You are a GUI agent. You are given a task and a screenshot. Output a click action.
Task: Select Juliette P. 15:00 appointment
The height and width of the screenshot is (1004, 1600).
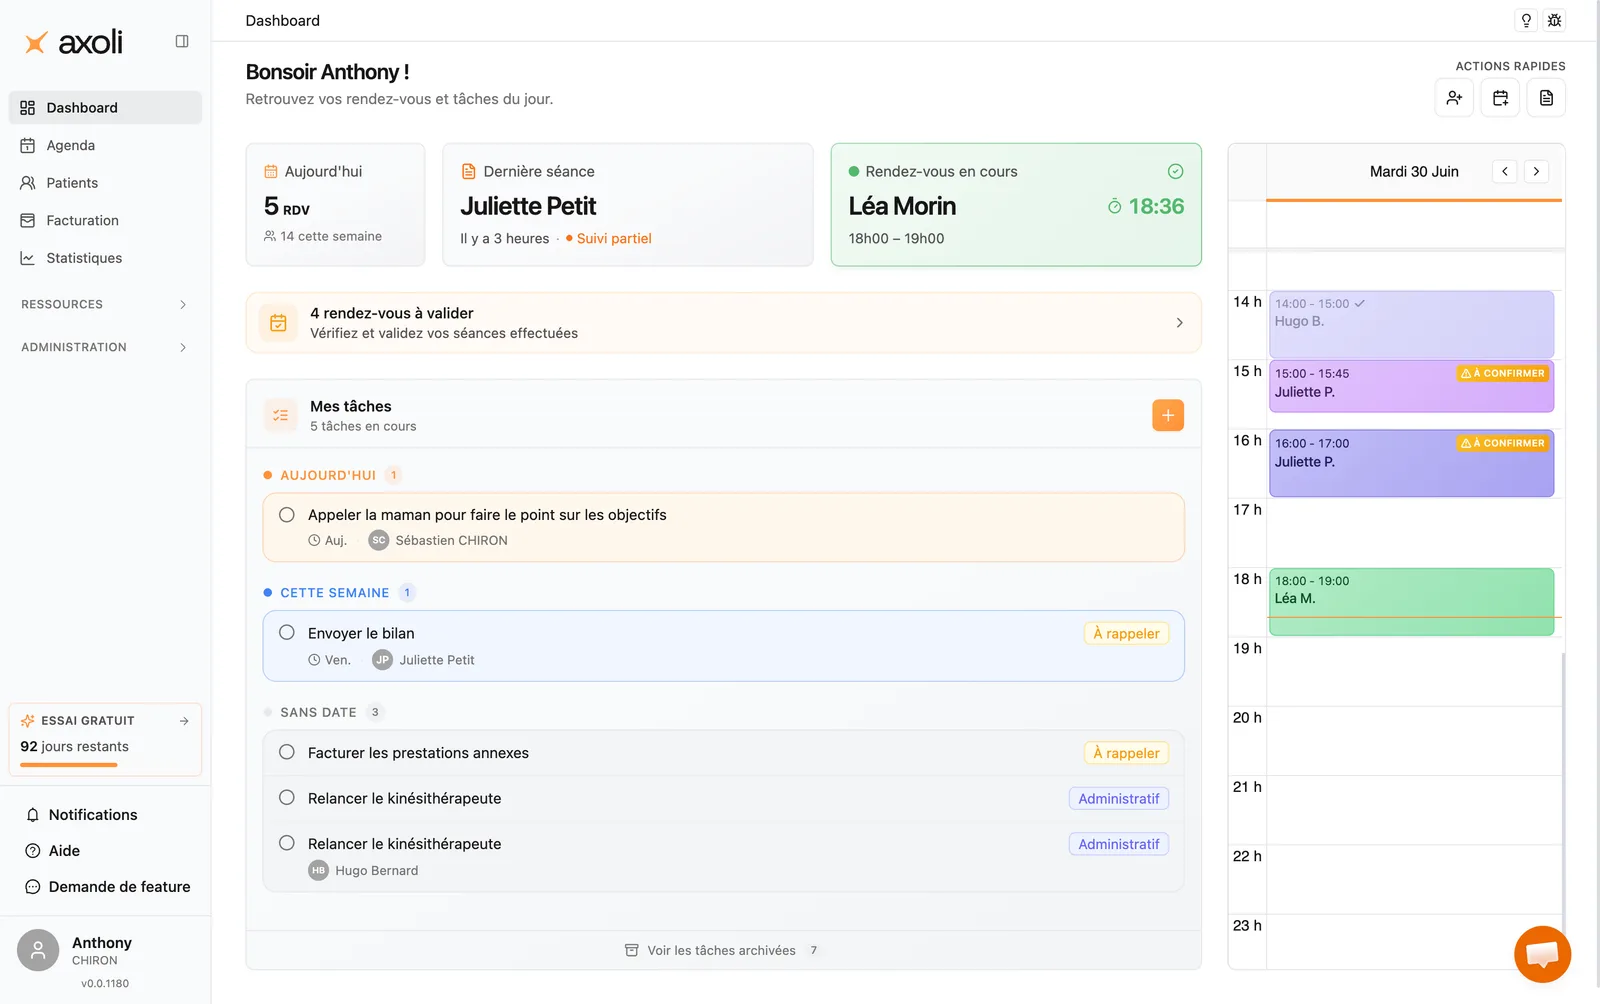pyautogui.click(x=1411, y=386)
